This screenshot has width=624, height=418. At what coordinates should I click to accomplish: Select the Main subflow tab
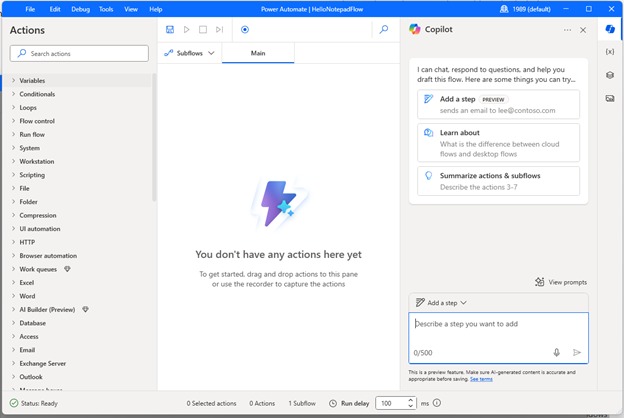(x=258, y=53)
